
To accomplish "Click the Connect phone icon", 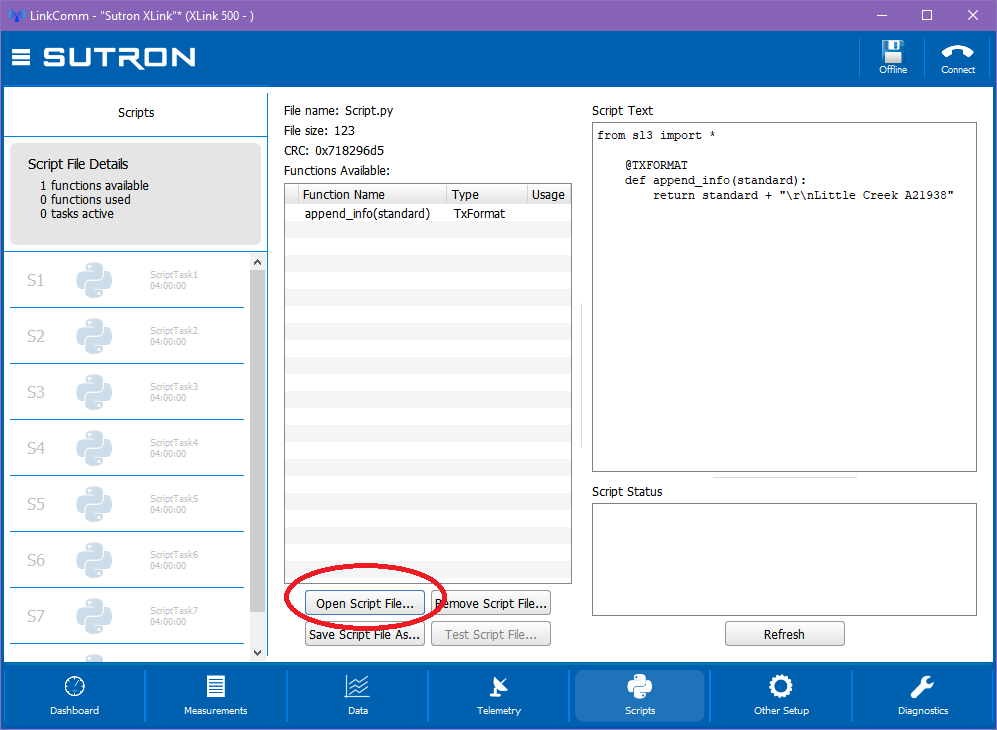I will pos(958,57).
